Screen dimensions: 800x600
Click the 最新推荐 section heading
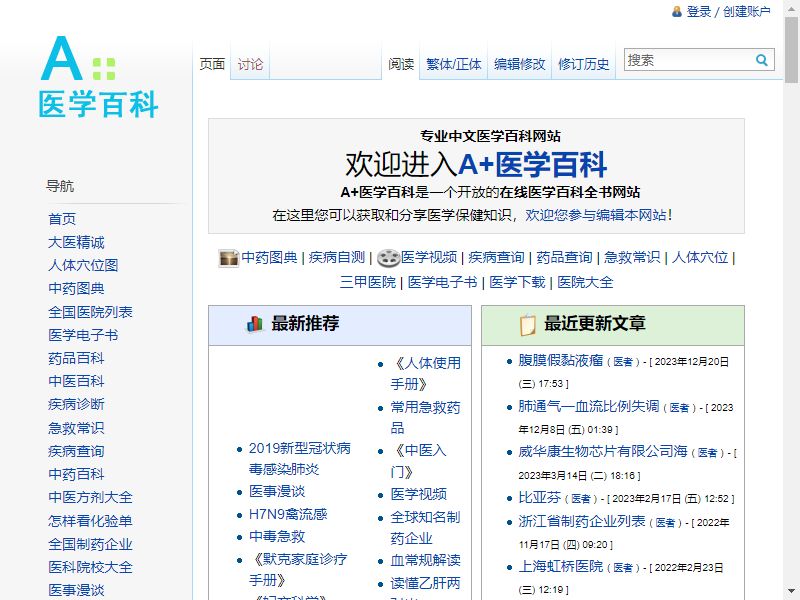pos(305,323)
